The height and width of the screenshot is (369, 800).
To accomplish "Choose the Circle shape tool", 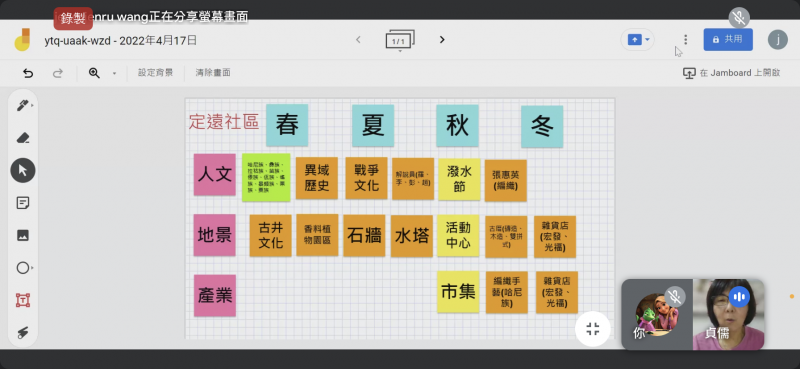I will click(x=22, y=268).
